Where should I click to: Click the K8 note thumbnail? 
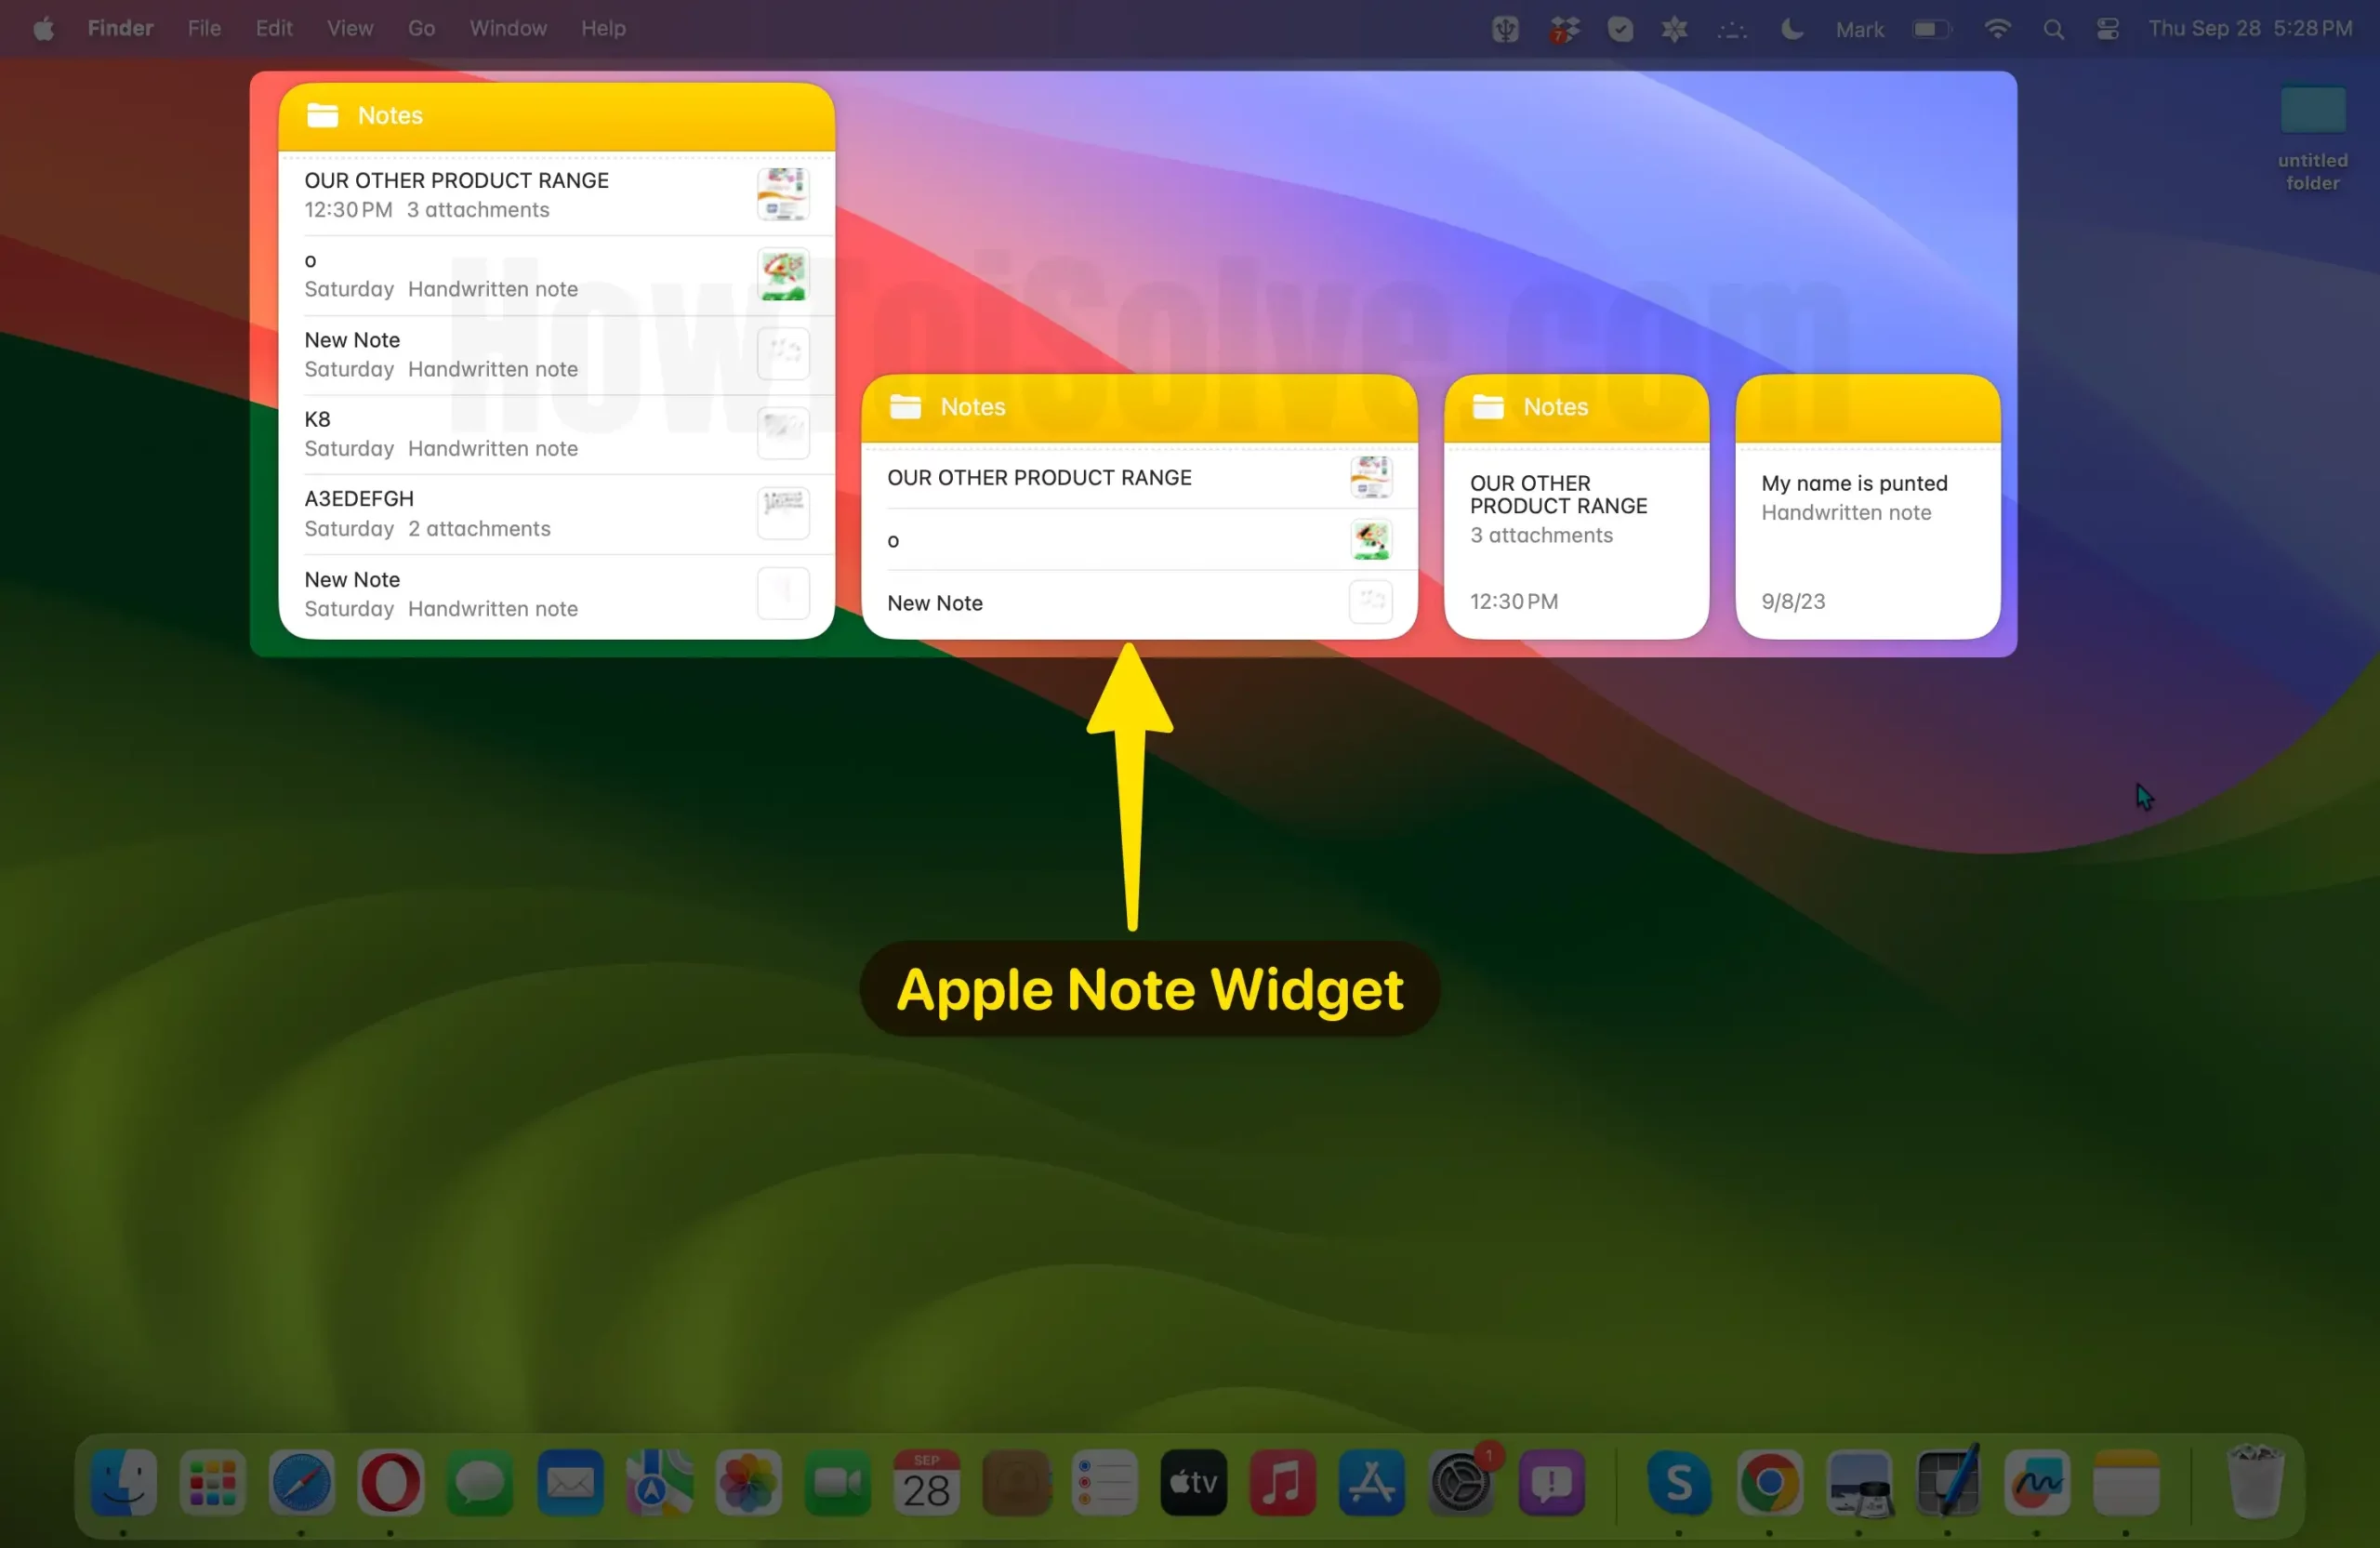point(783,433)
